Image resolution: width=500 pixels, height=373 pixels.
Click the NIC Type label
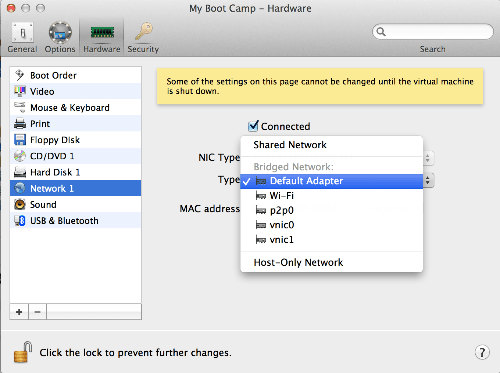[x=219, y=157]
